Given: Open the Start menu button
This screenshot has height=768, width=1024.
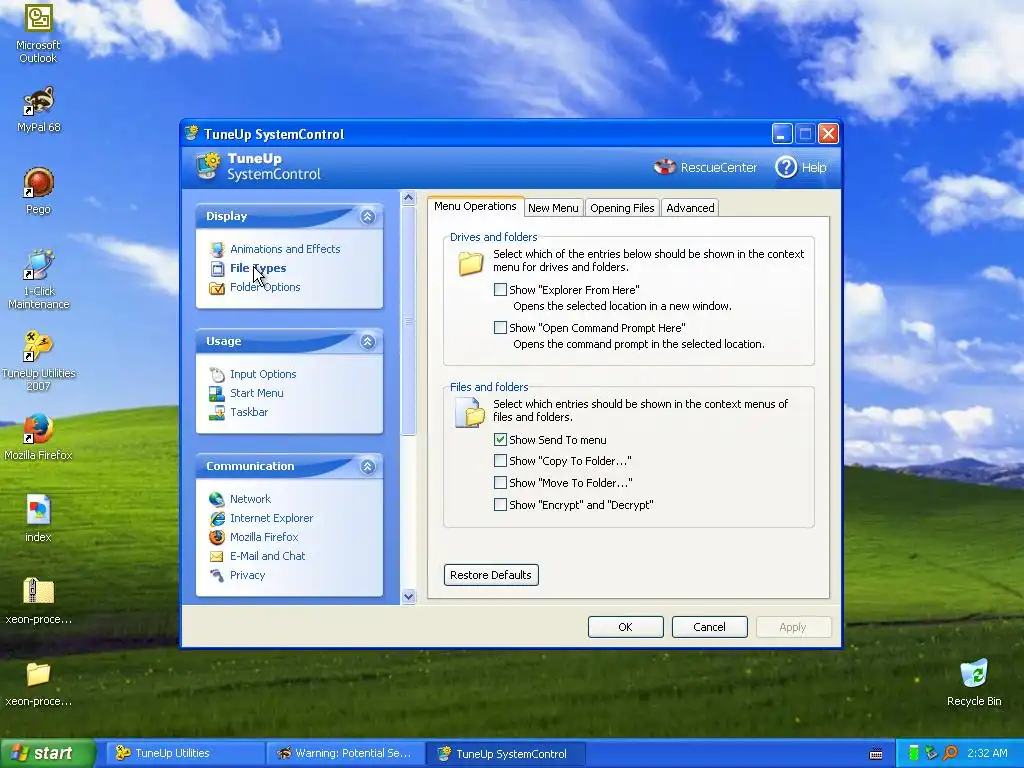Looking at the screenshot, I should coord(47,753).
